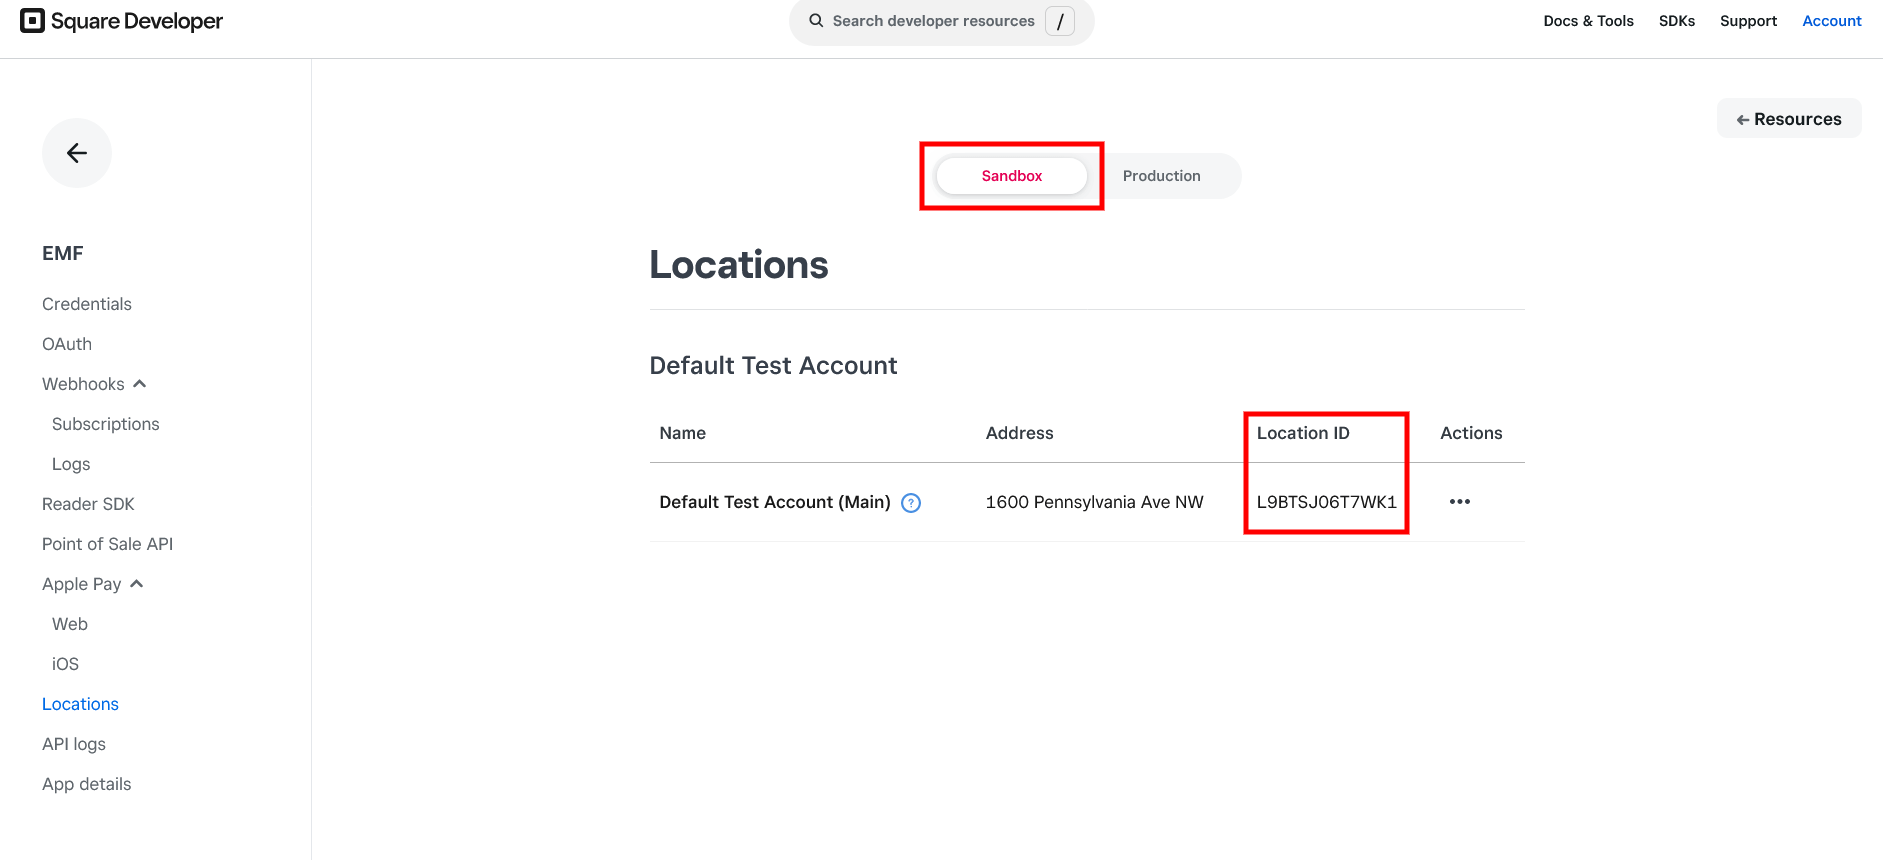Click the keyboard shortcut slash indicator
This screenshot has width=1883, height=860.
(1060, 20)
